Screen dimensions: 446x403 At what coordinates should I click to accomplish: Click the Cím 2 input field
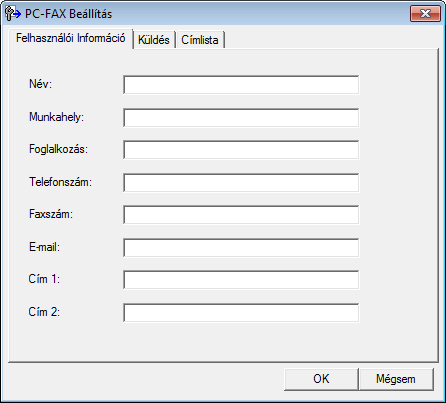[x=241, y=312]
